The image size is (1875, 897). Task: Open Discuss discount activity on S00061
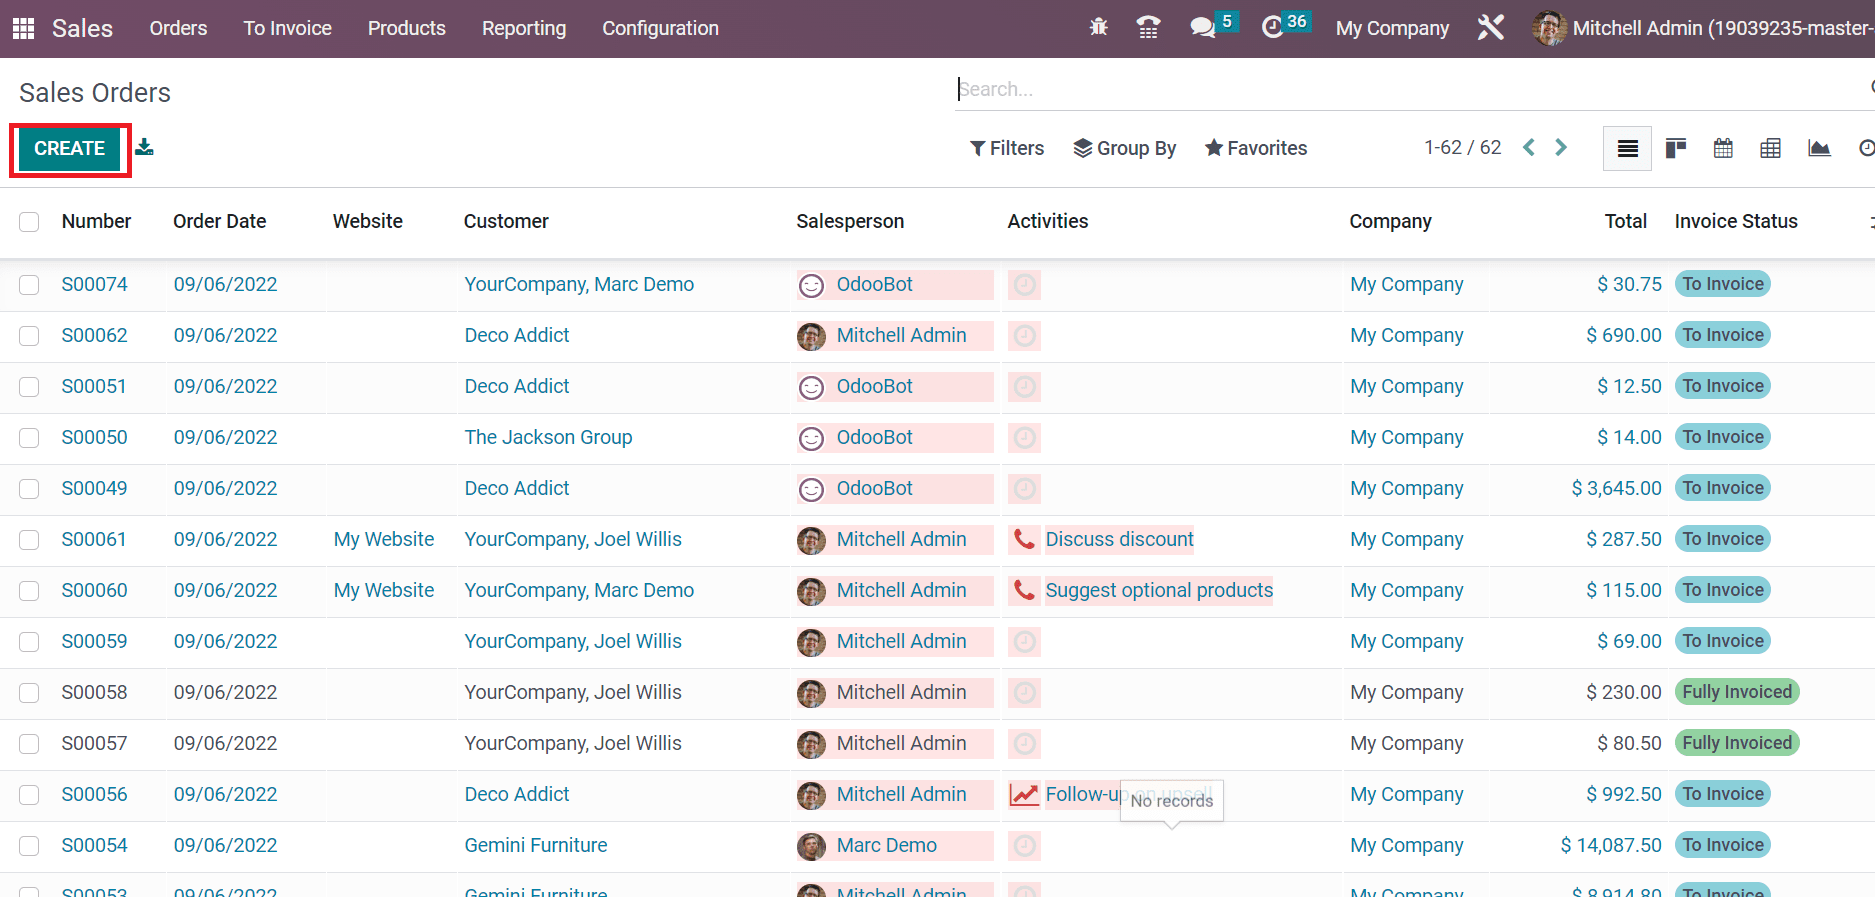(1120, 540)
